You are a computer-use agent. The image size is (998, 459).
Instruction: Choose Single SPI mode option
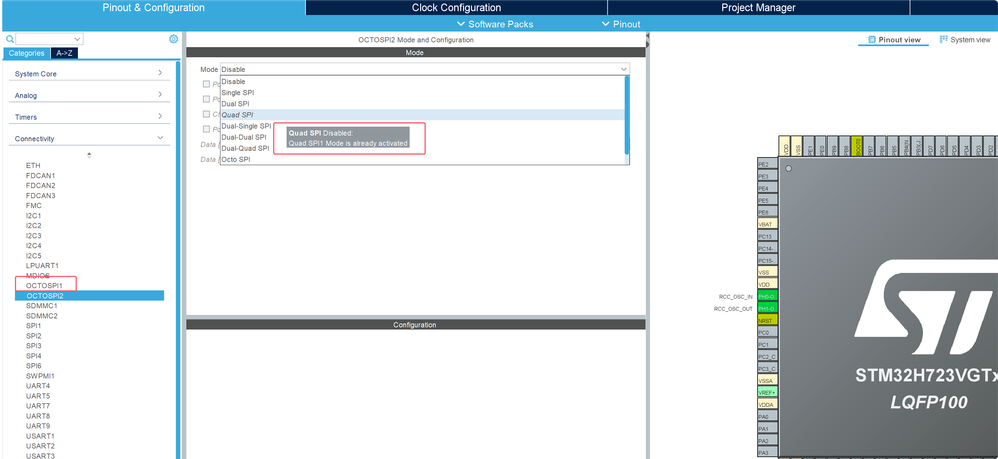(423, 93)
